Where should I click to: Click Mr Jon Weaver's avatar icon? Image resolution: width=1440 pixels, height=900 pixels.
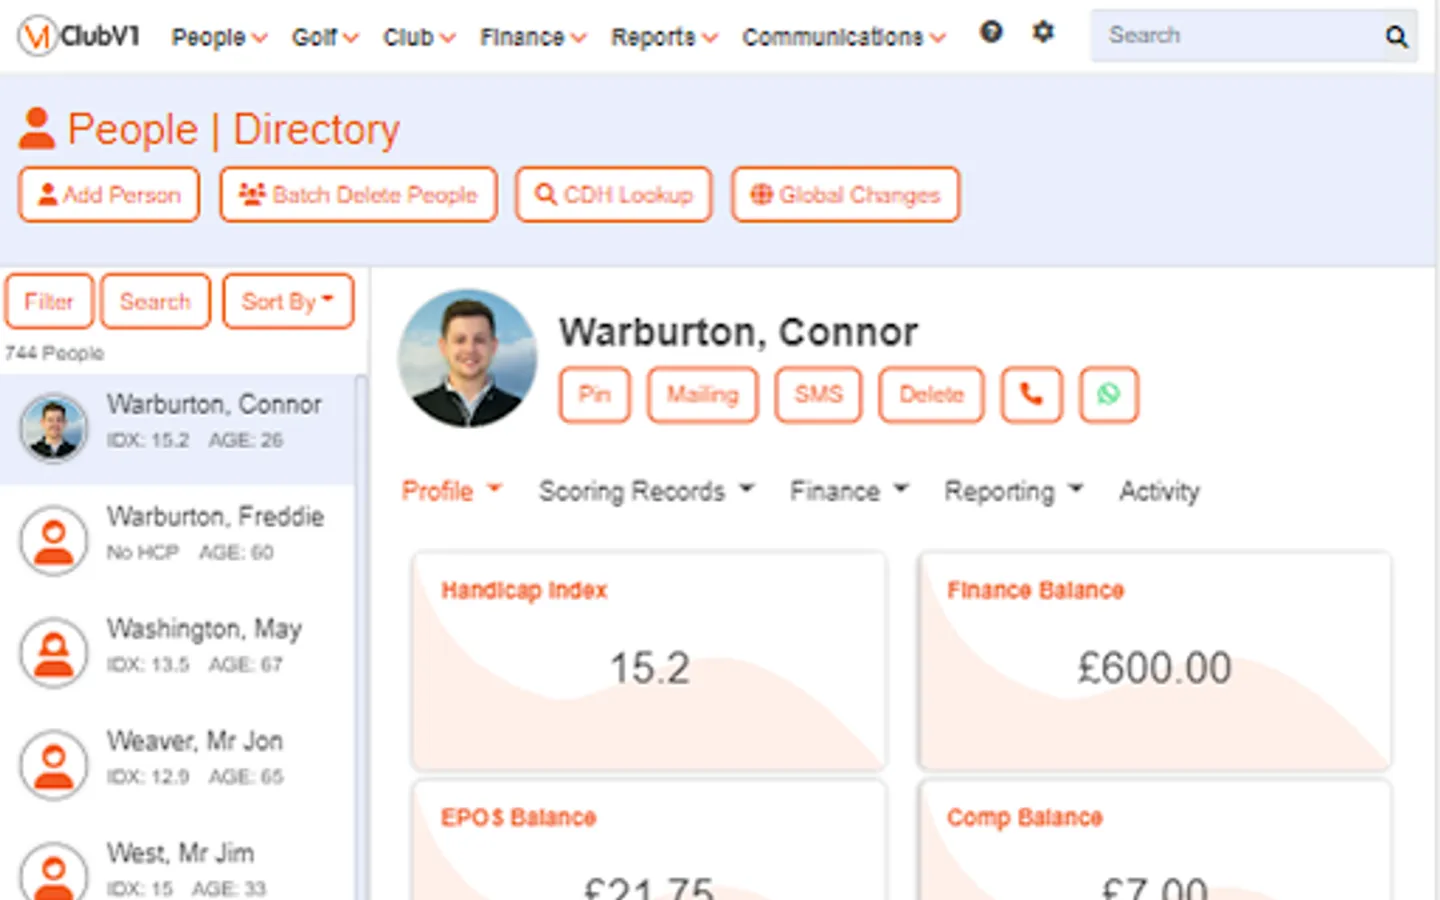point(54,764)
